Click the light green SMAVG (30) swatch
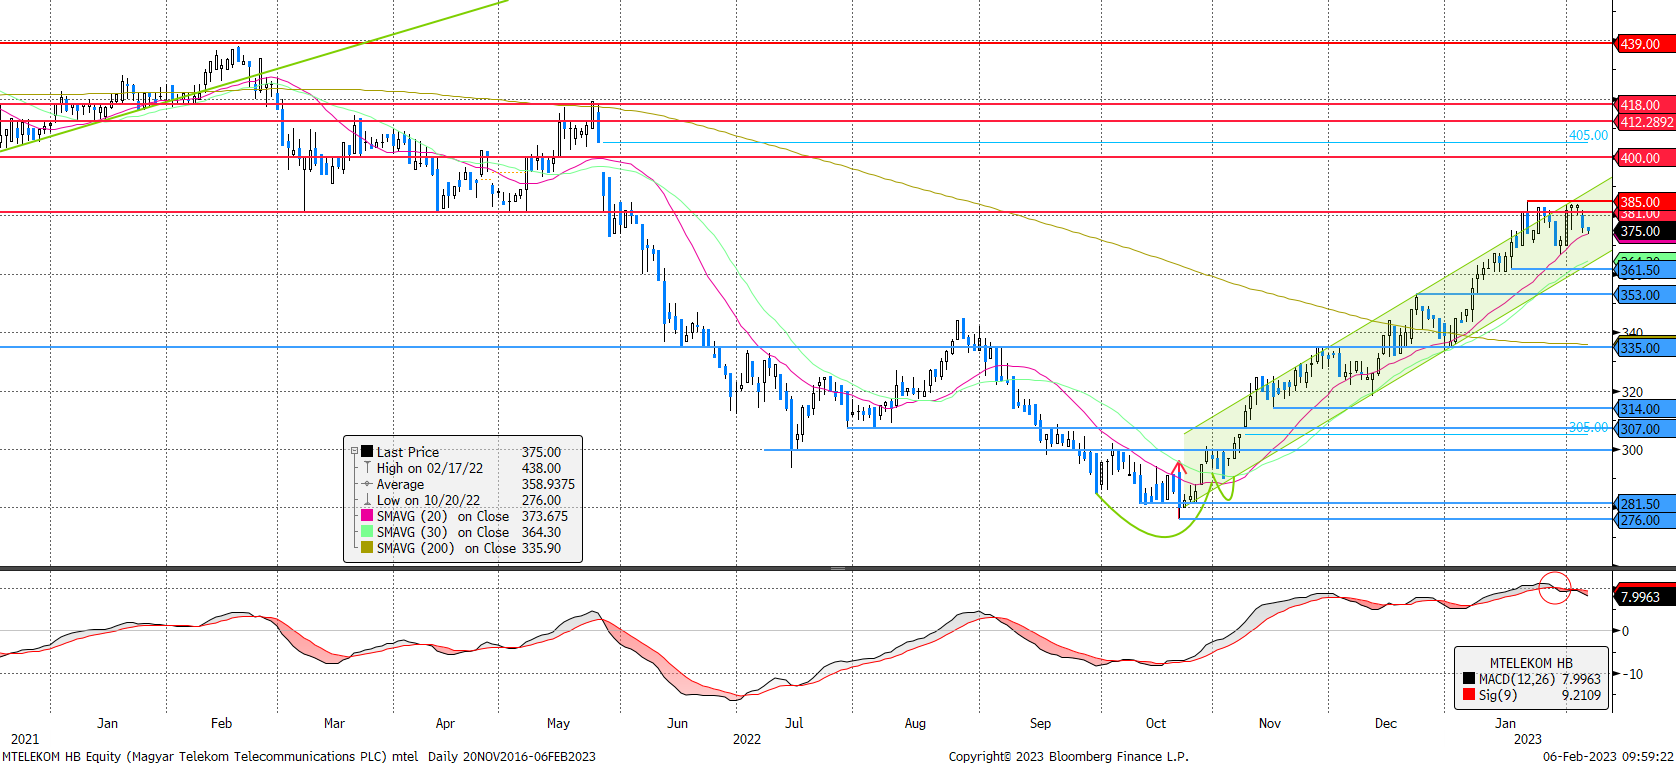The height and width of the screenshot is (765, 1676). [x=367, y=532]
